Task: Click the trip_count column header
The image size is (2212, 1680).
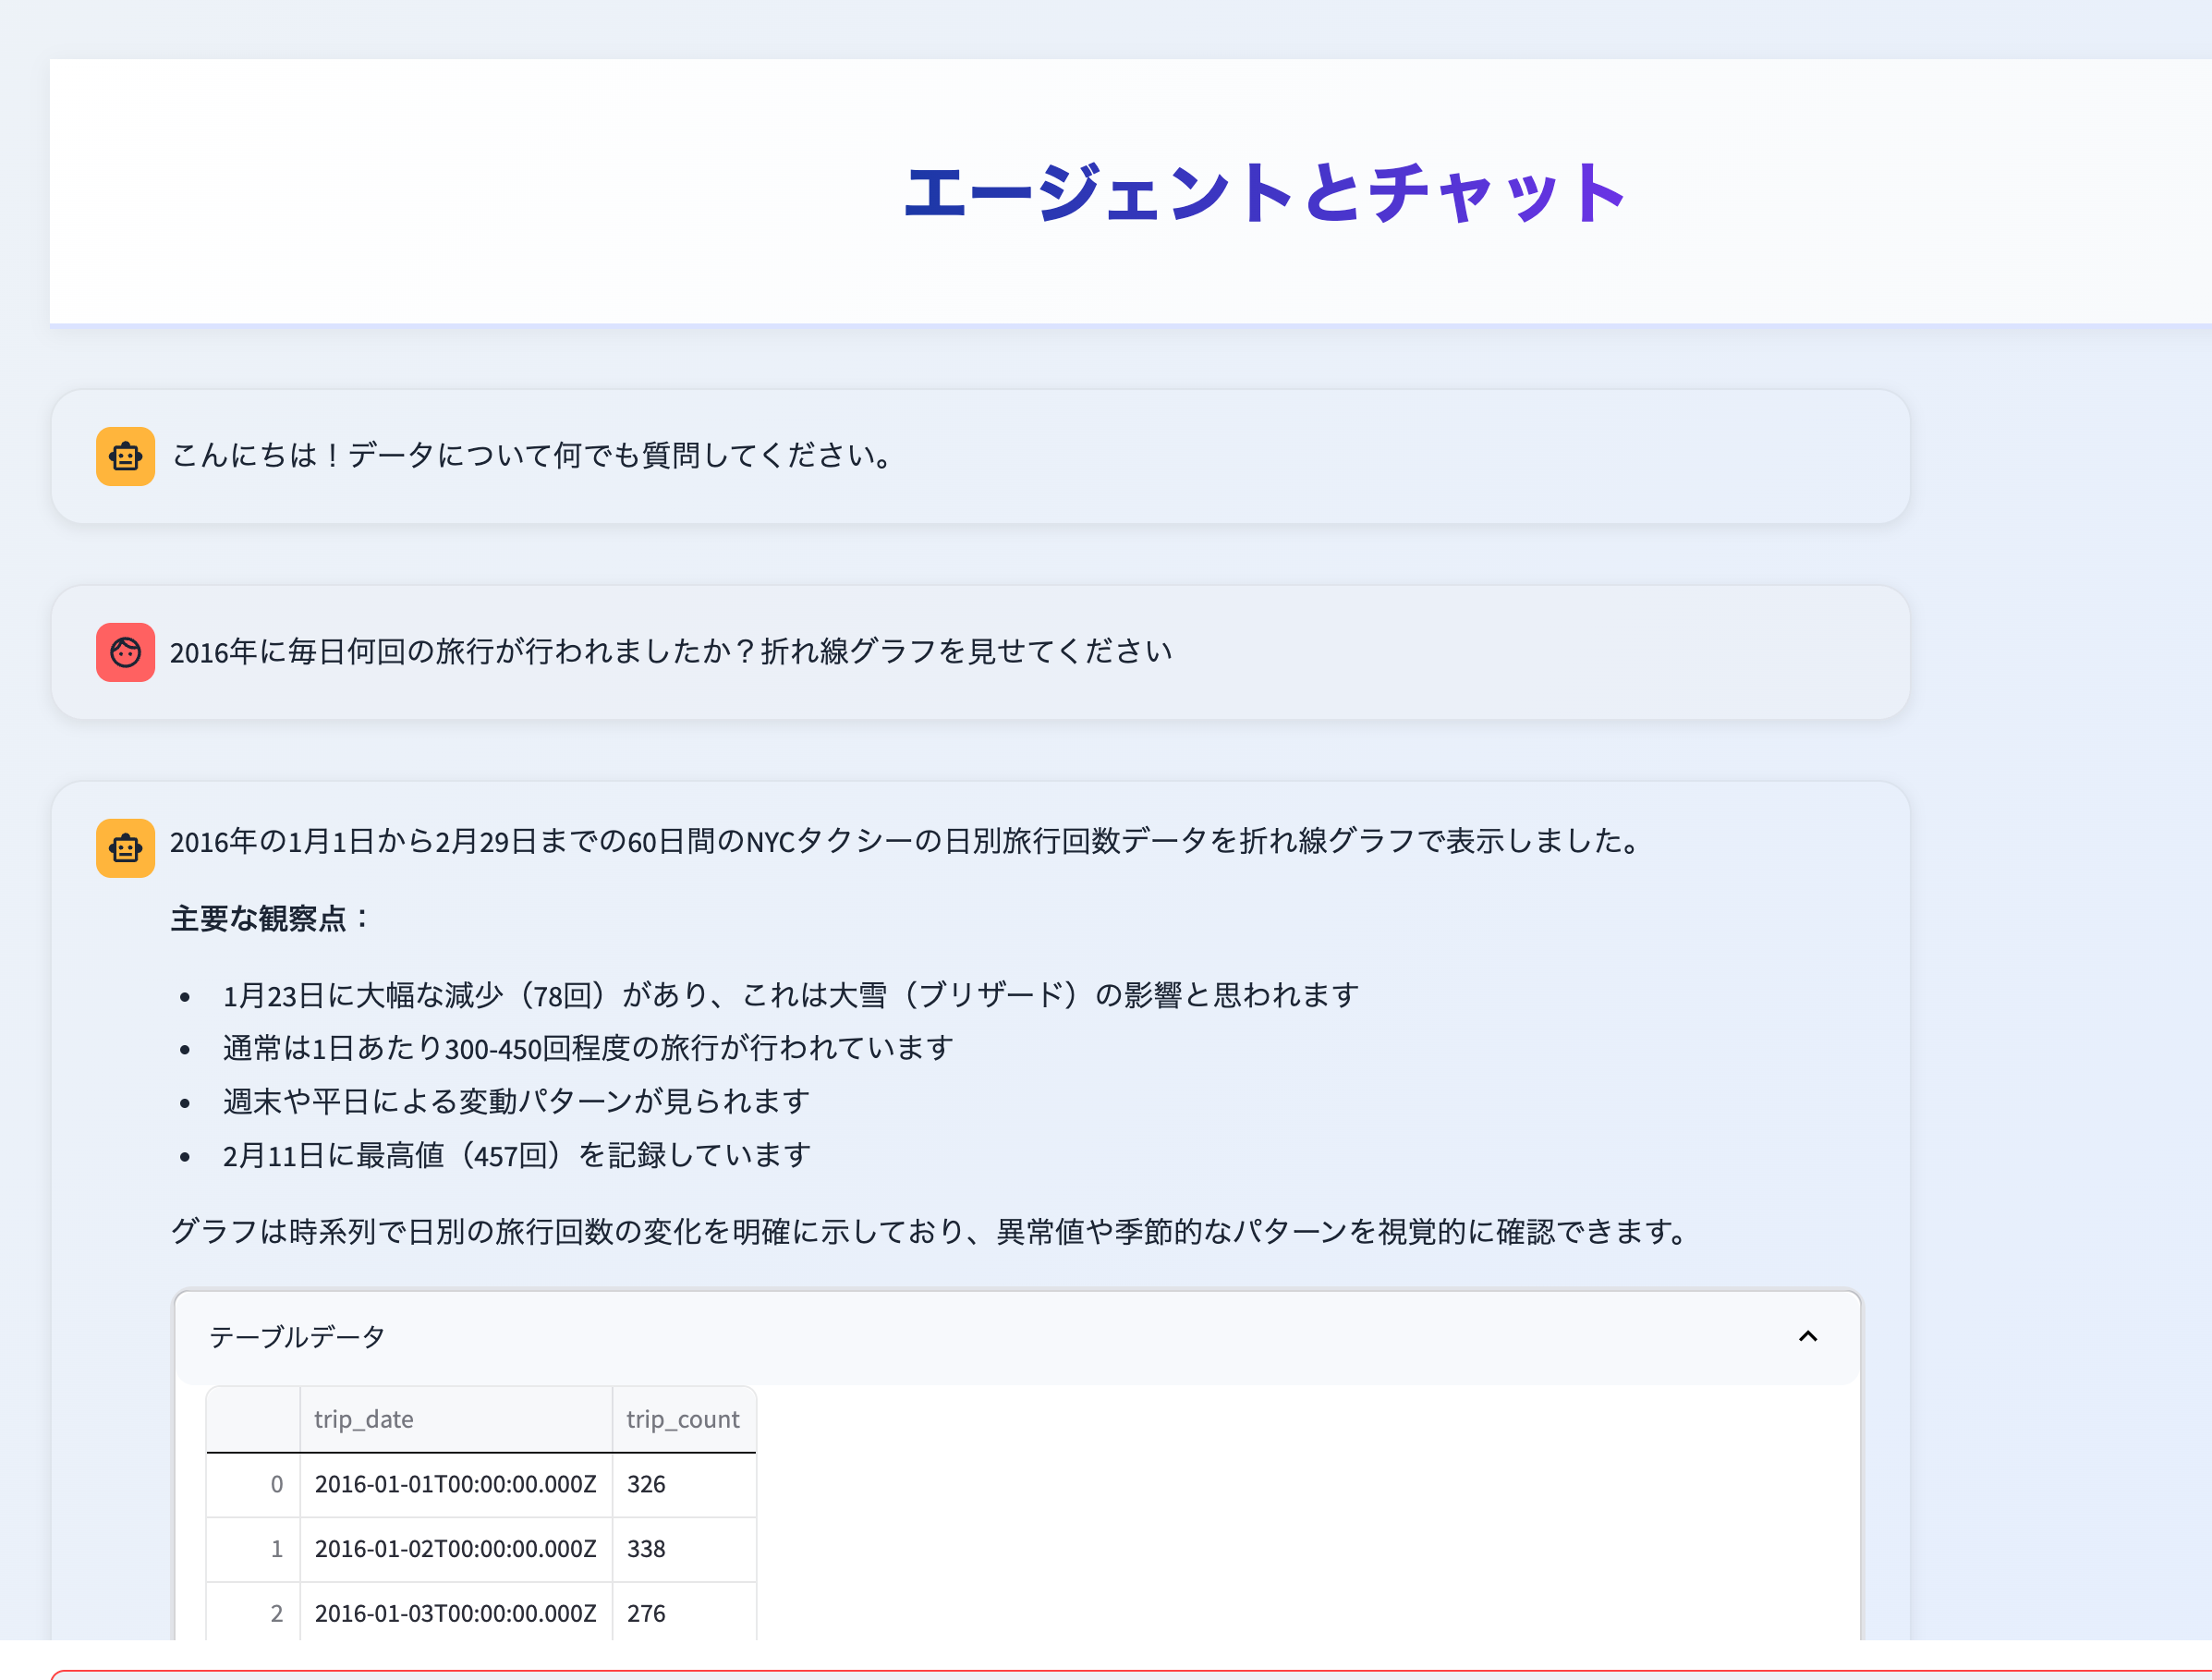Action: pos(683,1419)
